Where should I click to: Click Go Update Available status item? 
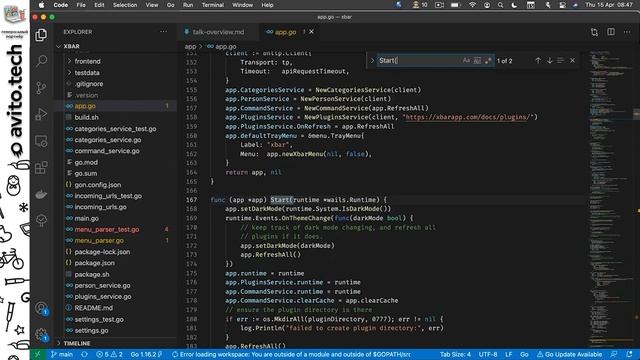coord(569,354)
